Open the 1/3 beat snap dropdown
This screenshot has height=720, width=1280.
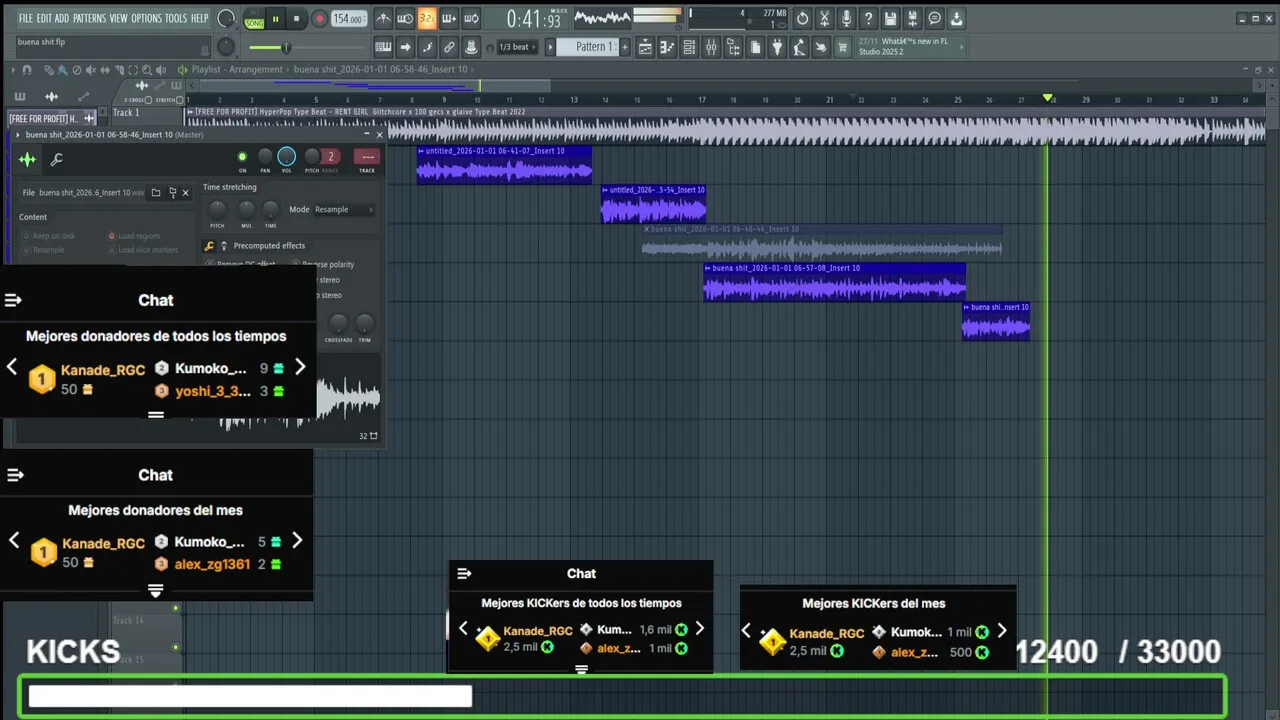[x=517, y=47]
